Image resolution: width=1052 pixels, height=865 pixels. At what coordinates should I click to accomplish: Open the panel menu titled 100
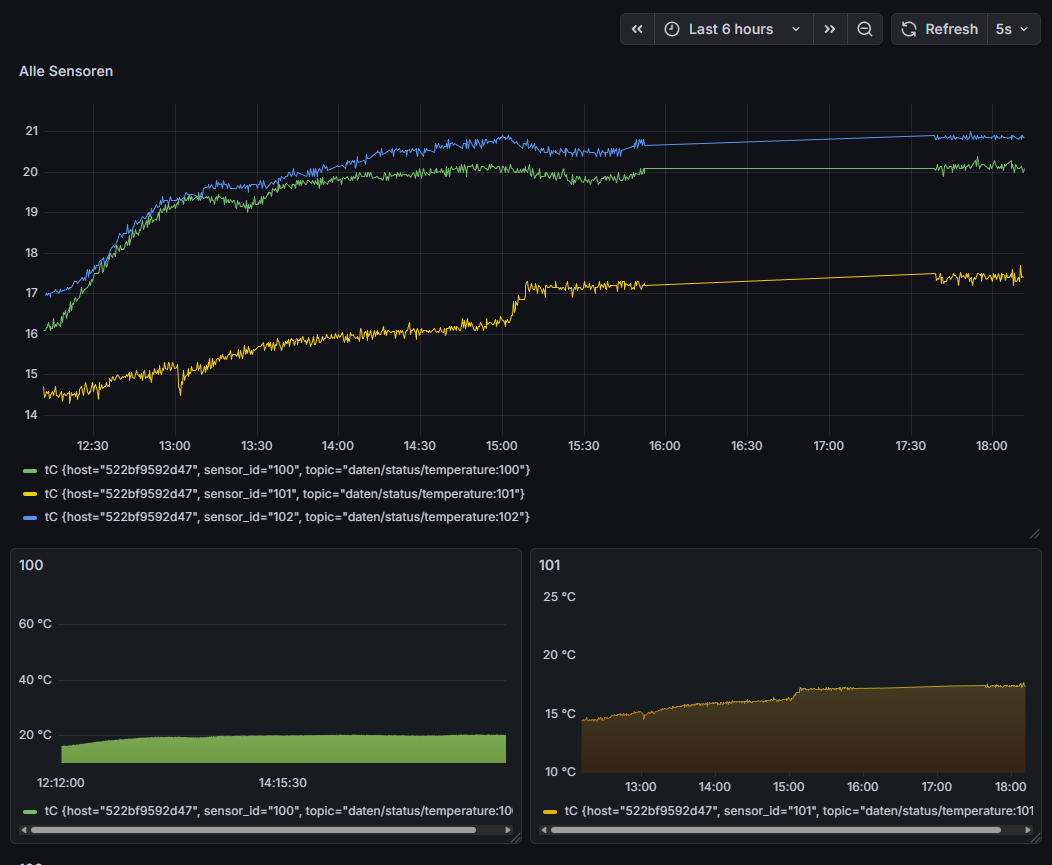(30, 565)
